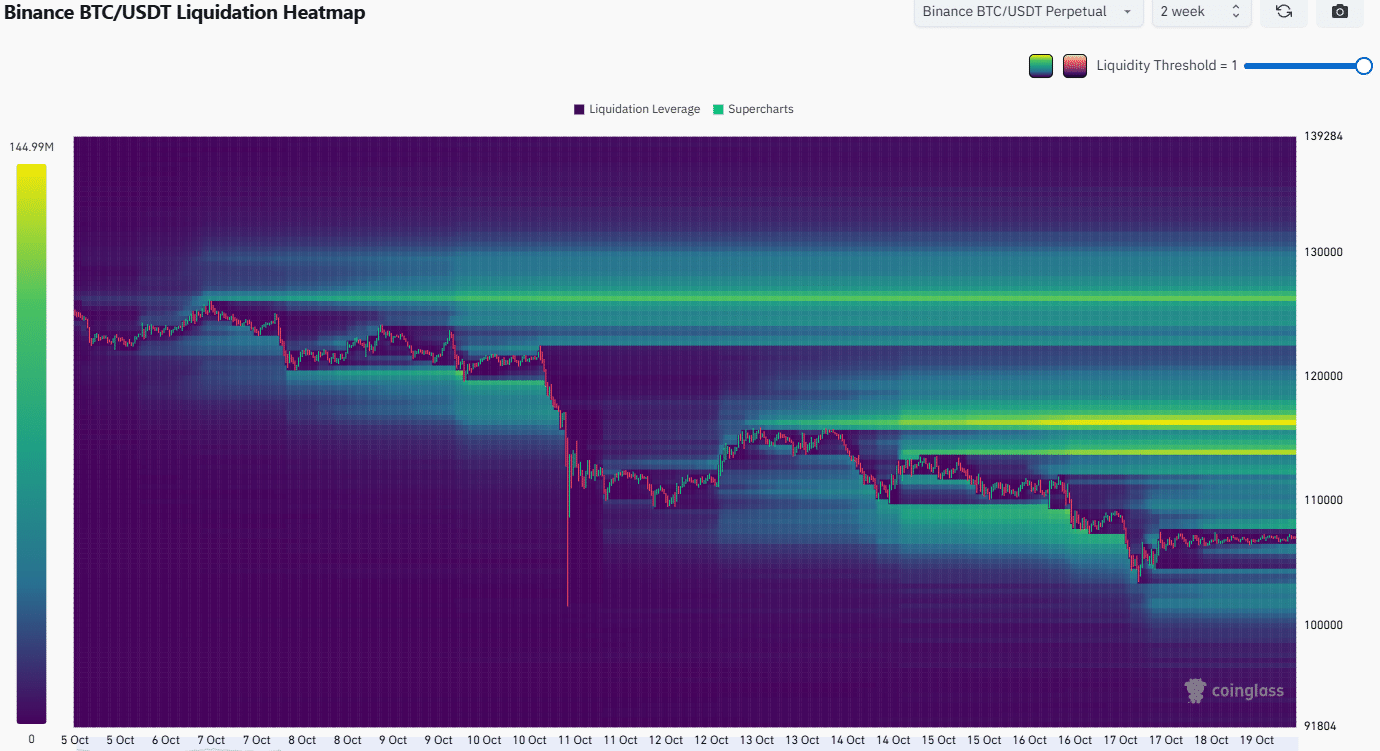Click the green Supercharts legend square
Viewport: 1380px width, 751px height.
coord(718,109)
